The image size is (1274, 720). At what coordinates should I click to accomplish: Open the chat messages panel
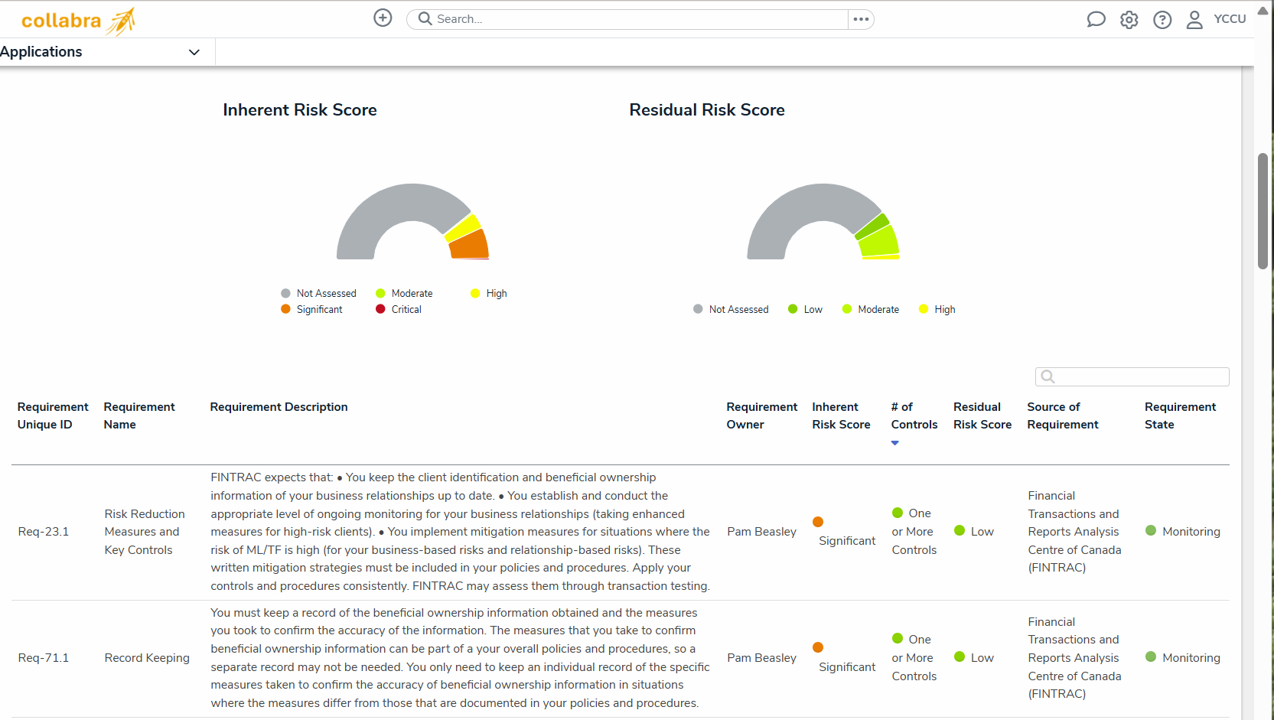coord(1096,18)
